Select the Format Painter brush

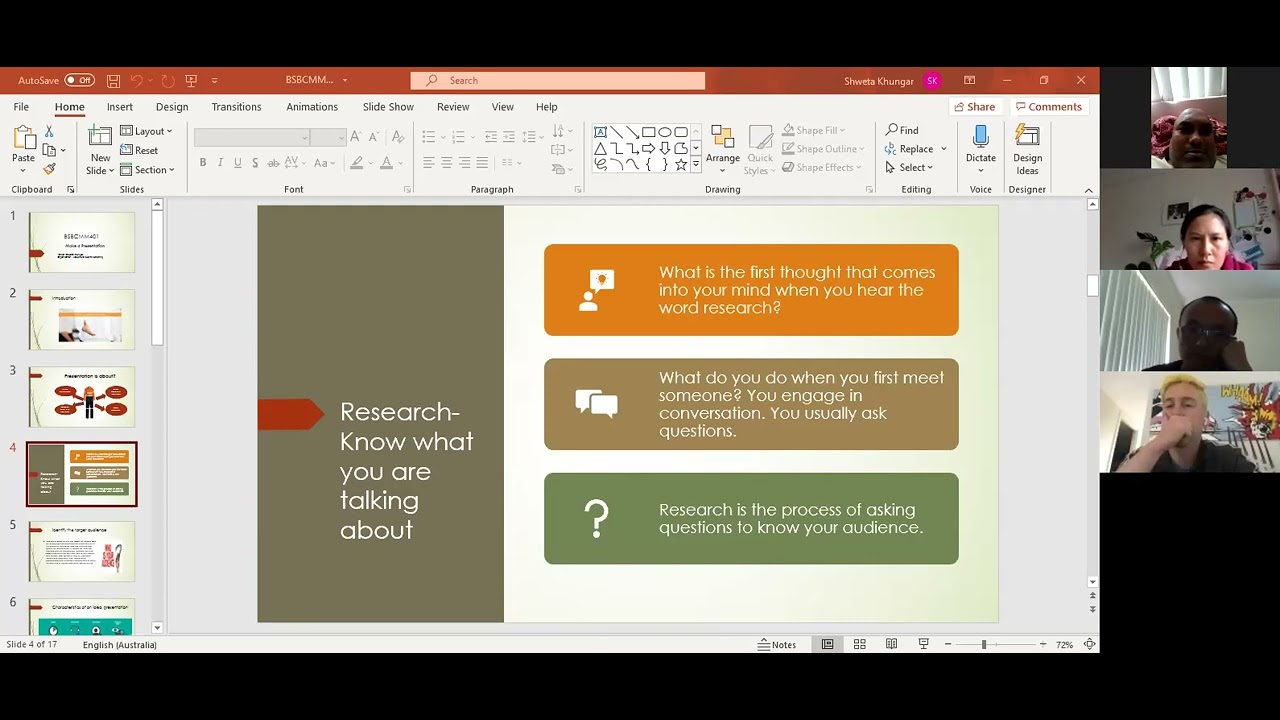pyautogui.click(x=49, y=169)
